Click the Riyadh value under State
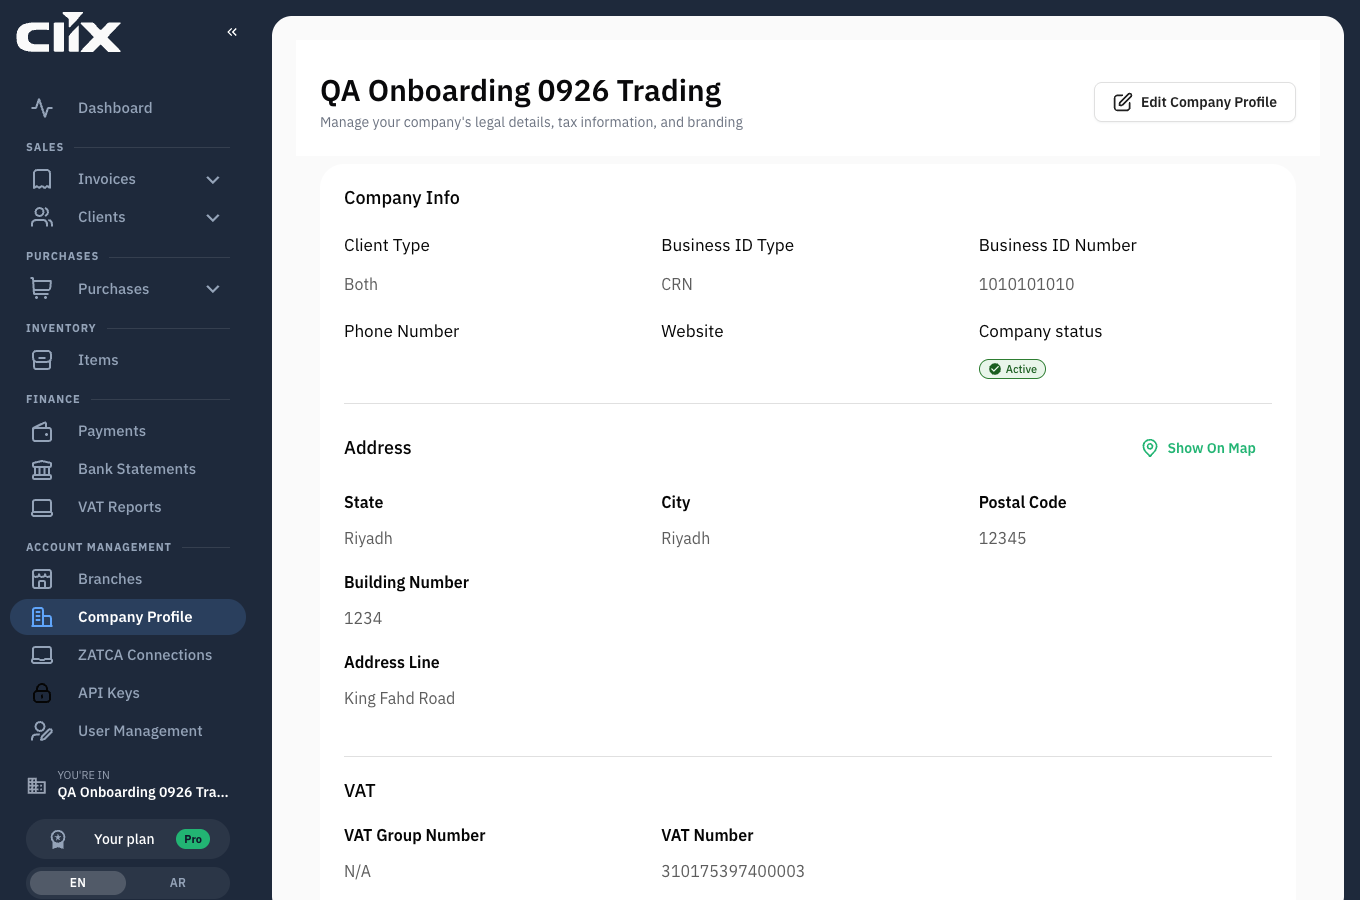Image resolution: width=1360 pixels, height=900 pixels. (368, 538)
